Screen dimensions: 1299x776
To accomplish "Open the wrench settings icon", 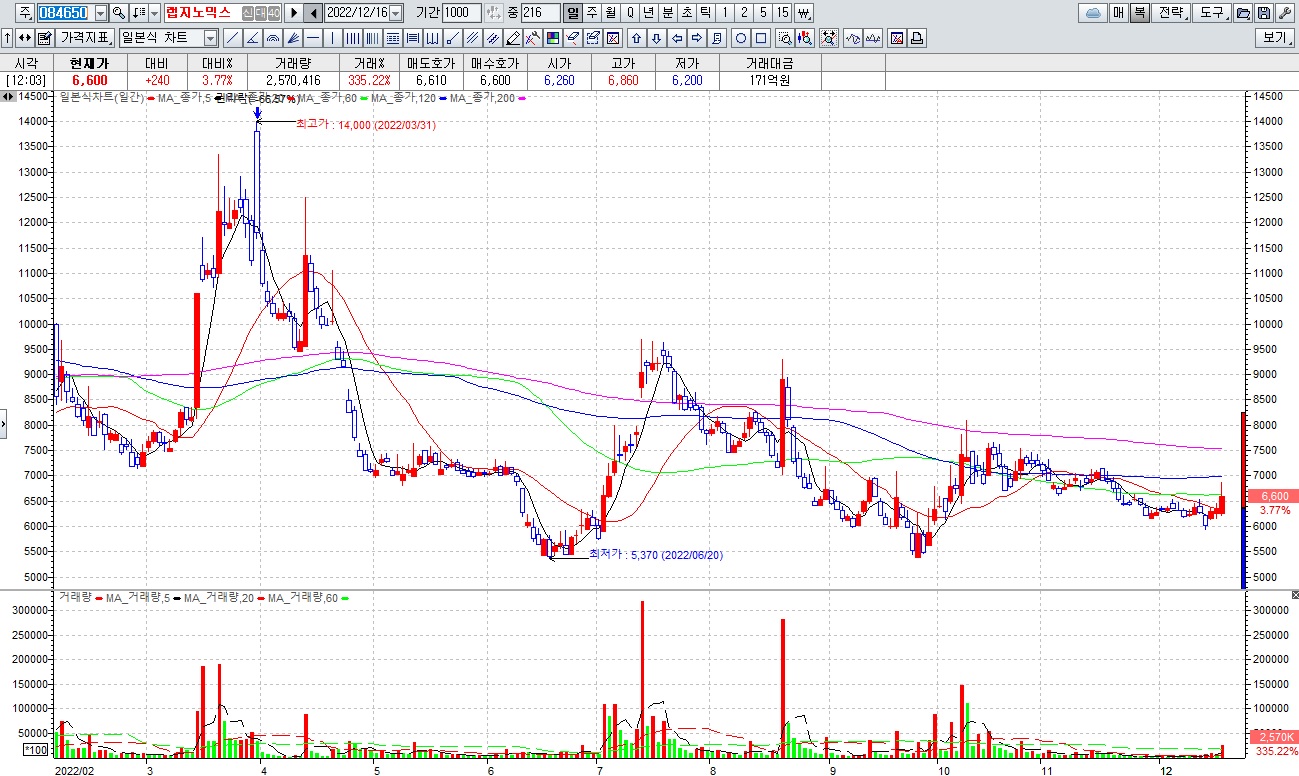I will [x=1285, y=13].
